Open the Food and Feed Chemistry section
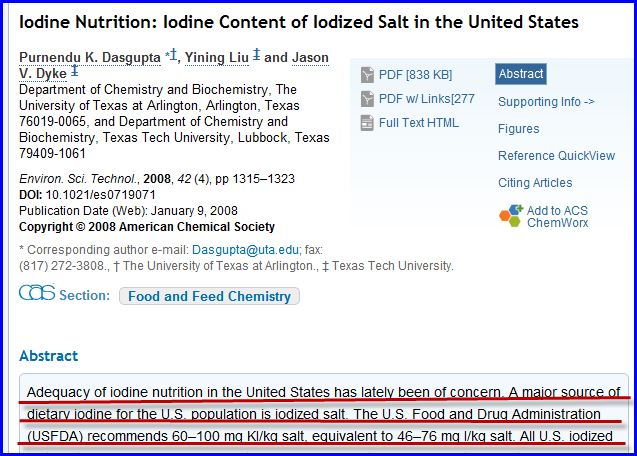 click(209, 296)
